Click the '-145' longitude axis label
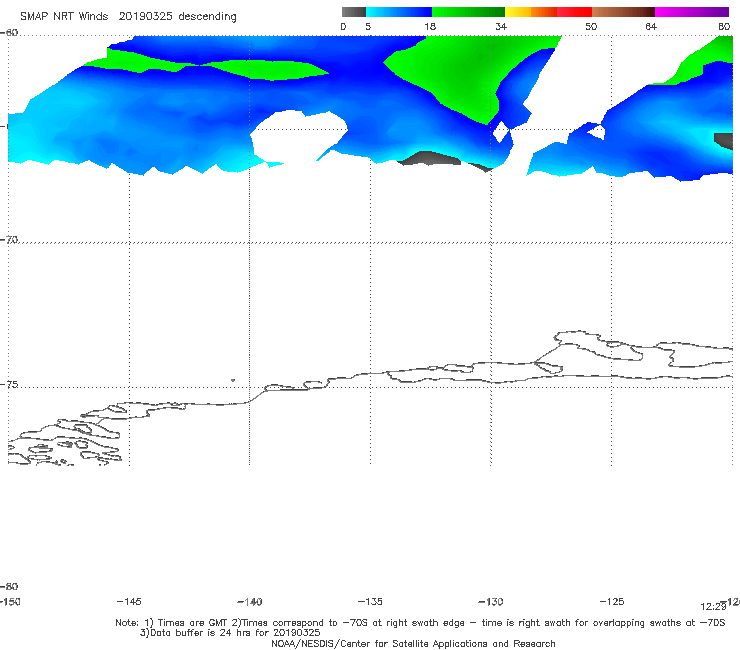Image resolution: width=740 pixels, height=650 pixels. (129, 602)
